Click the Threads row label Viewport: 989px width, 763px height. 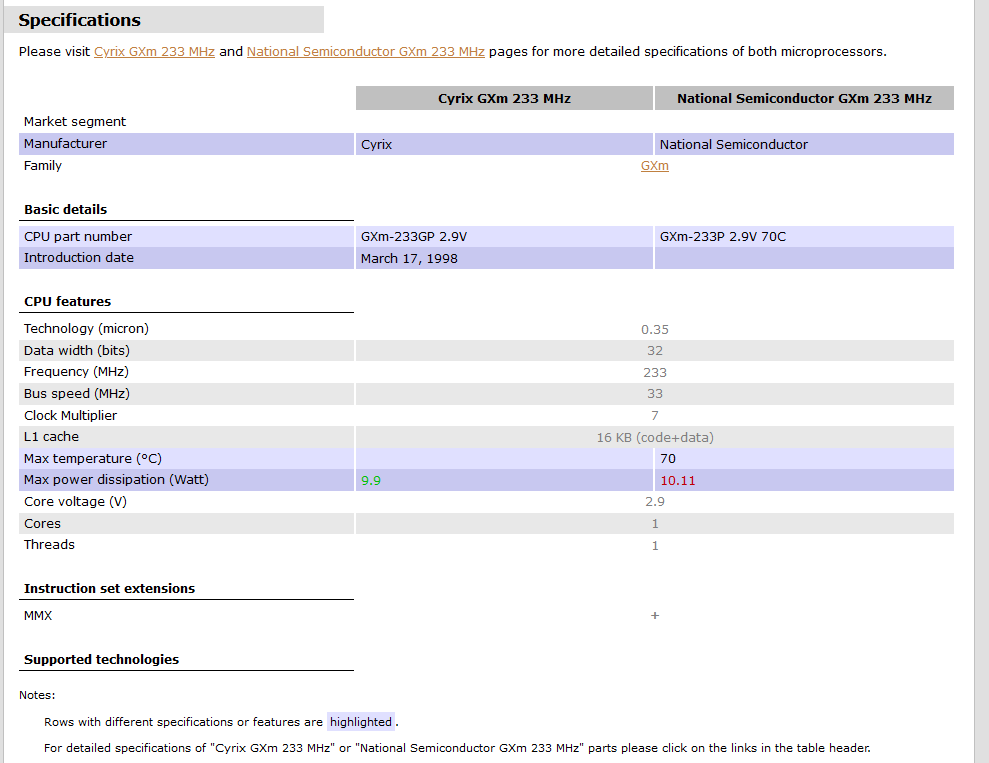point(49,545)
